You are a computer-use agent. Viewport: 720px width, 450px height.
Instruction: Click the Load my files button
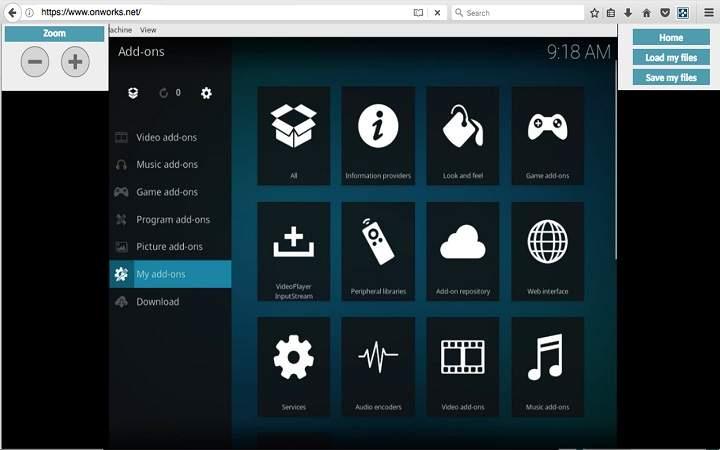click(x=671, y=58)
